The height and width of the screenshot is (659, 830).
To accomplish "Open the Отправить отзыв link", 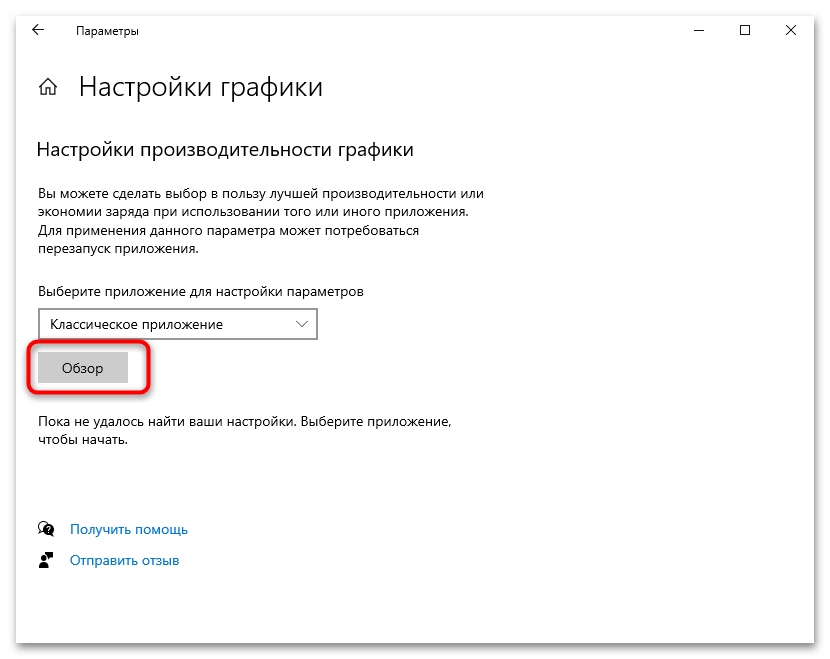I will 124,560.
